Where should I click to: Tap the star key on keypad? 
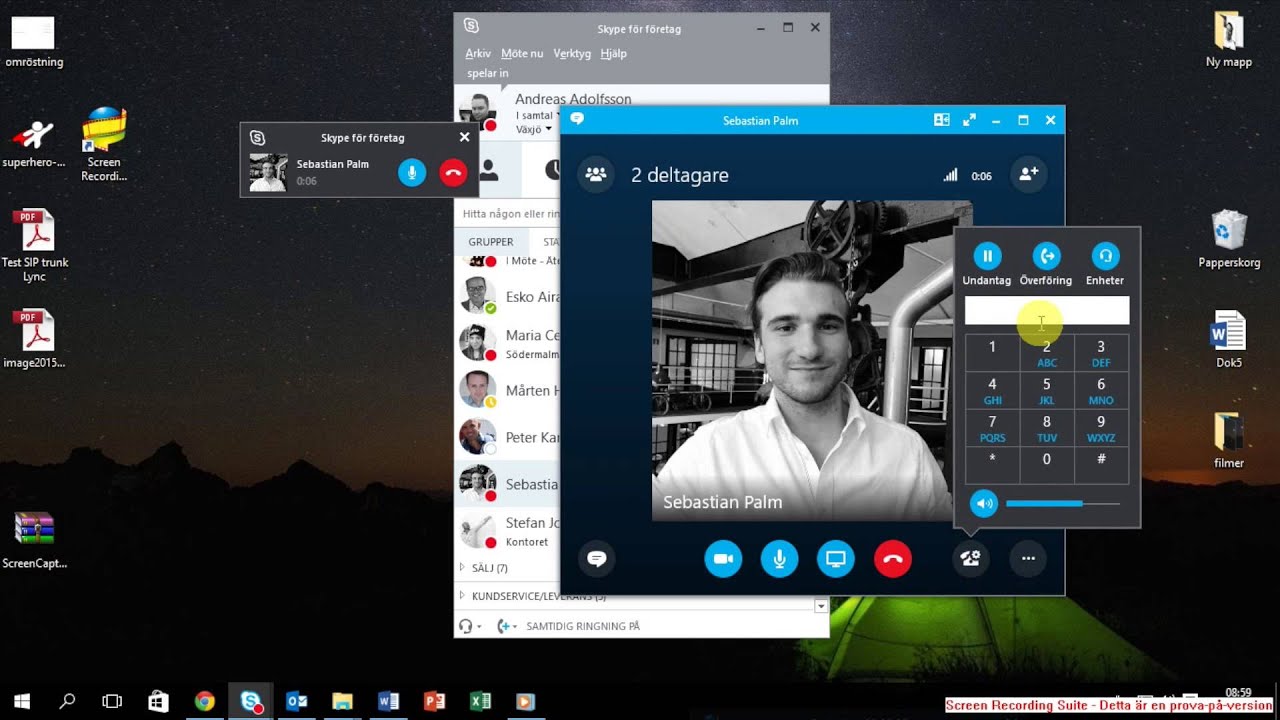tap(992, 465)
